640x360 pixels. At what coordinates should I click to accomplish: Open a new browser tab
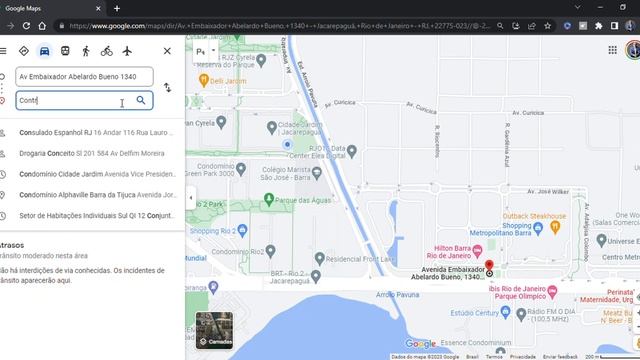(x=117, y=8)
